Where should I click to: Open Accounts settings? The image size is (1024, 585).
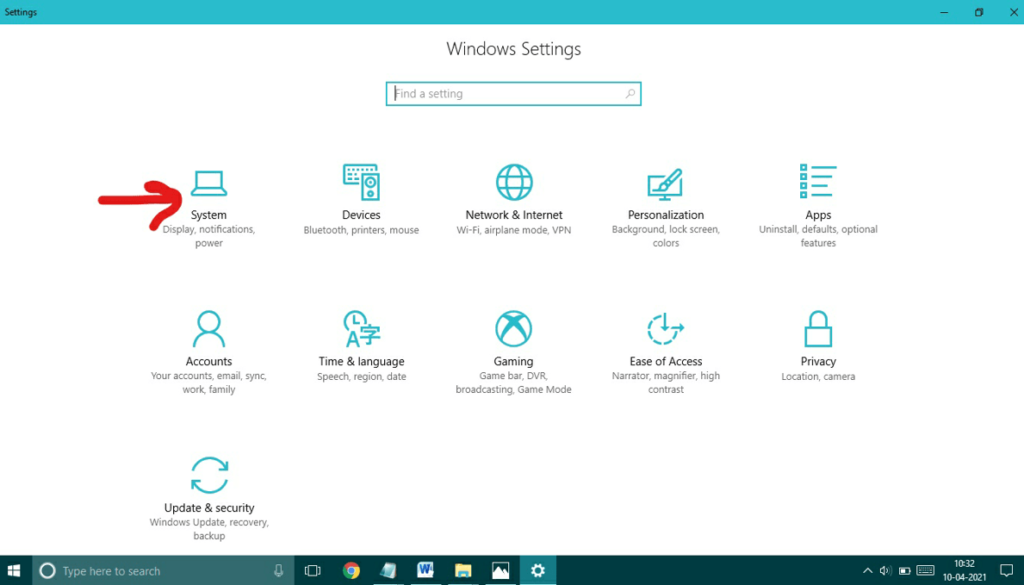coord(208,345)
